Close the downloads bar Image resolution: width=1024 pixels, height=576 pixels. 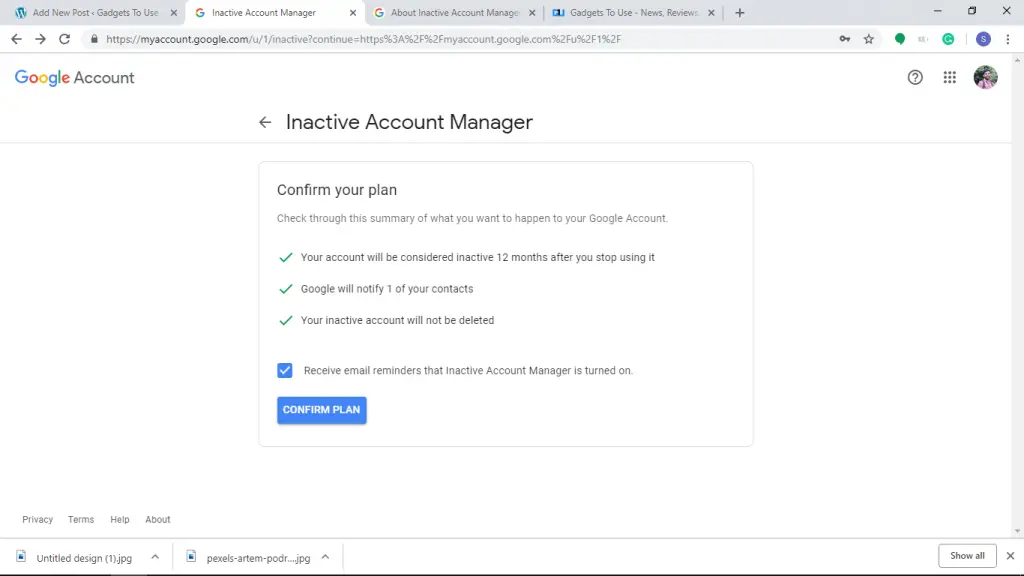click(x=1010, y=556)
